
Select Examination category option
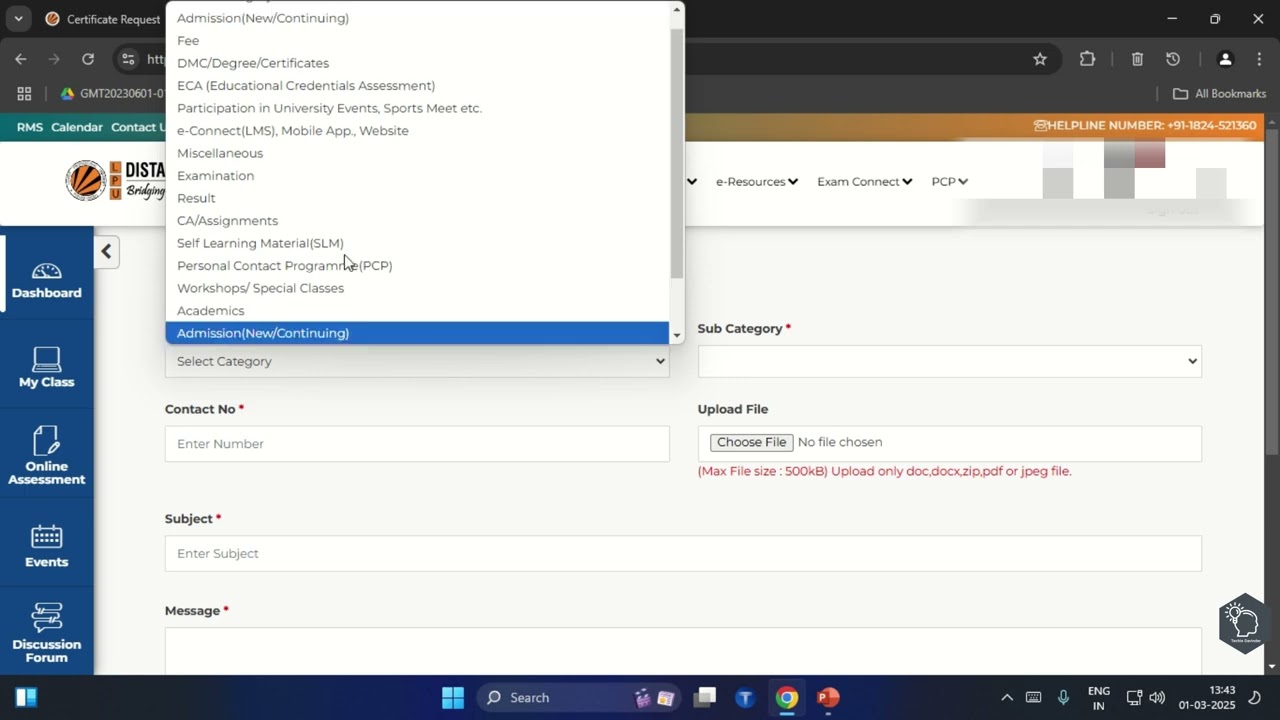[417, 175]
